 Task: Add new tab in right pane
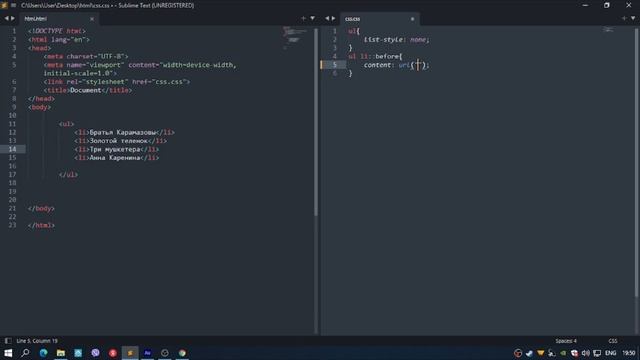click(624, 18)
